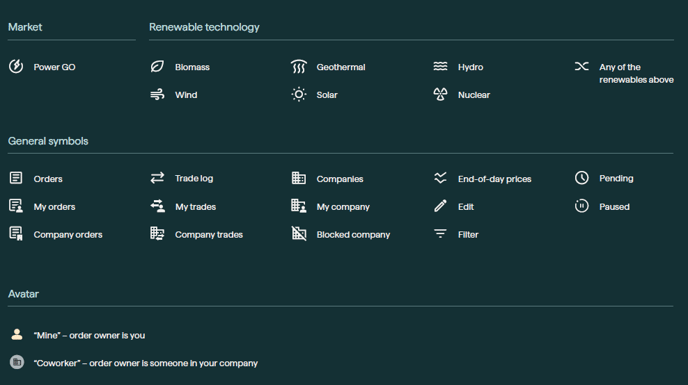Viewport: 688px width, 385px height.
Task: Click the Wind icon
Action: (x=157, y=94)
